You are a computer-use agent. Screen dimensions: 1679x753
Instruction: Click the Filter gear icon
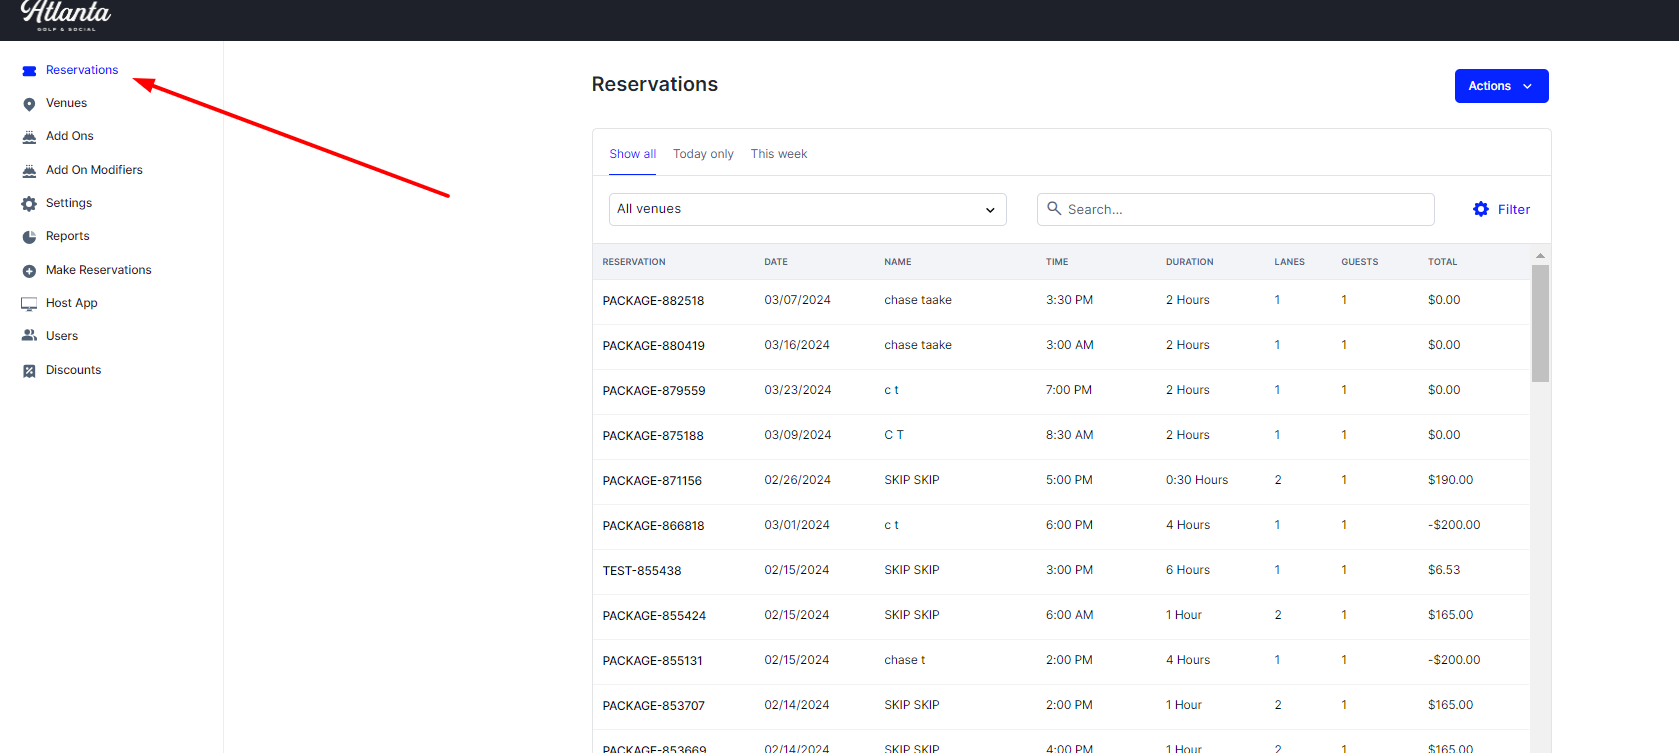tap(1481, 209)
